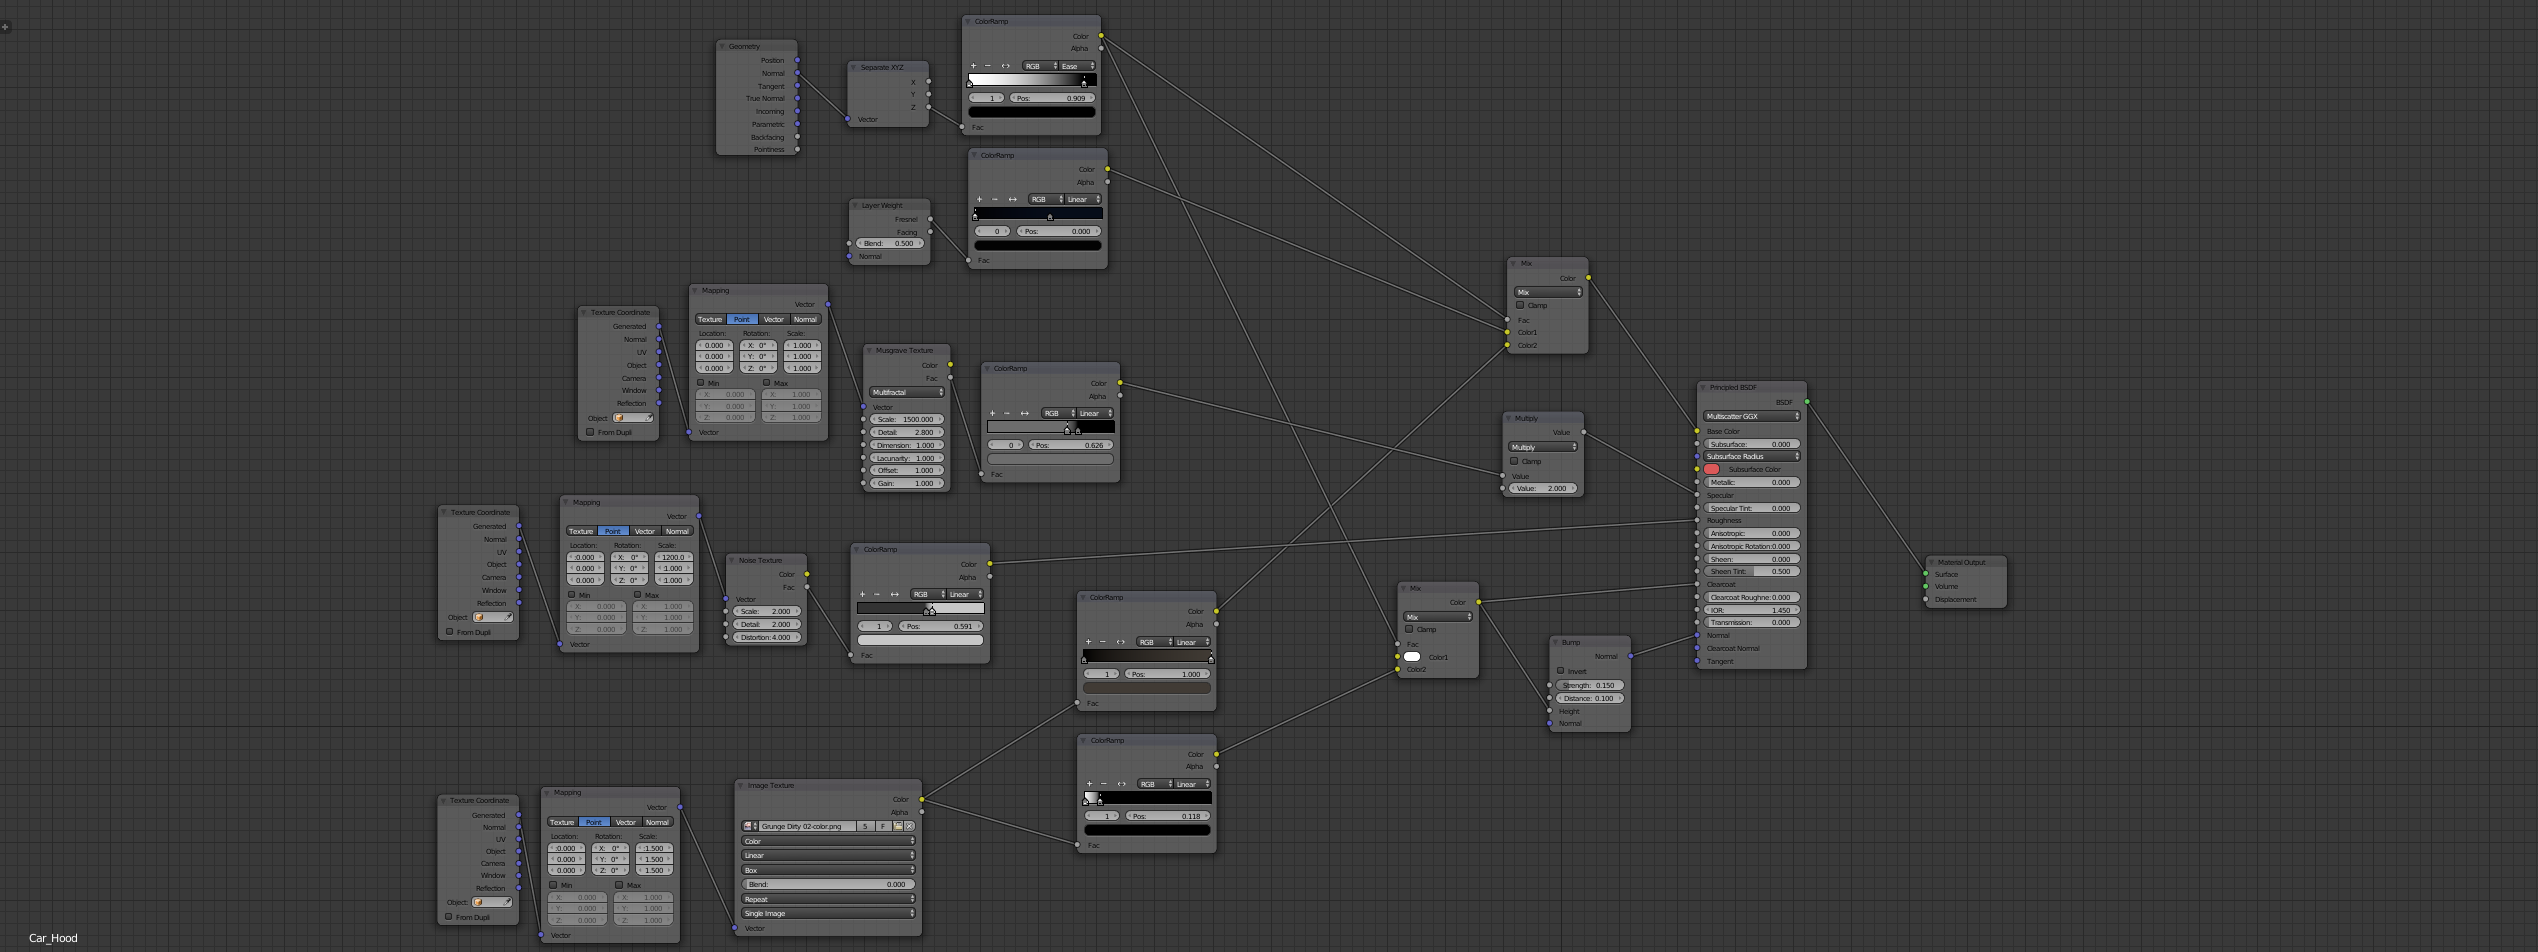Click the red Subsurface Color swatch
This screenshot has width=2538, height=952.
pos(1712,469)
